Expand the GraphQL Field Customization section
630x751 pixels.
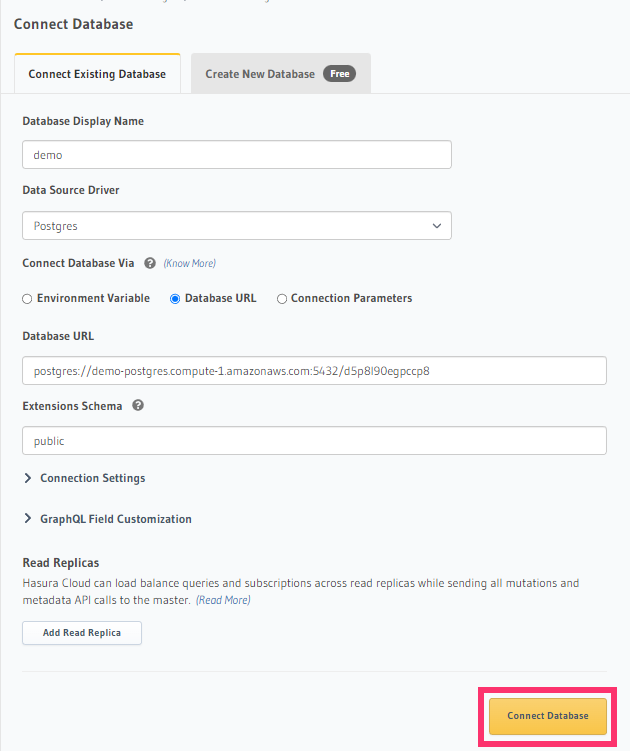(115, 519)
